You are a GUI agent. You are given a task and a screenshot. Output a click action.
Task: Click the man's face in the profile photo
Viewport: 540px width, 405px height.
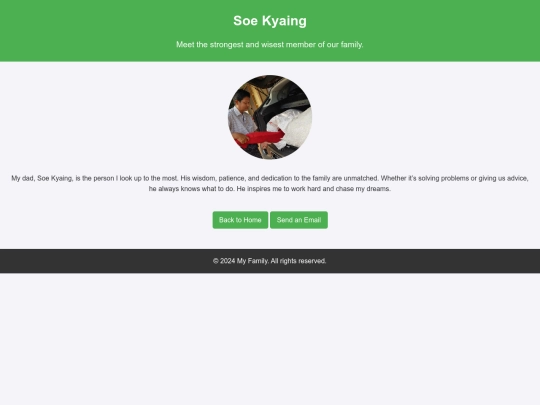(x=243, y=97)
